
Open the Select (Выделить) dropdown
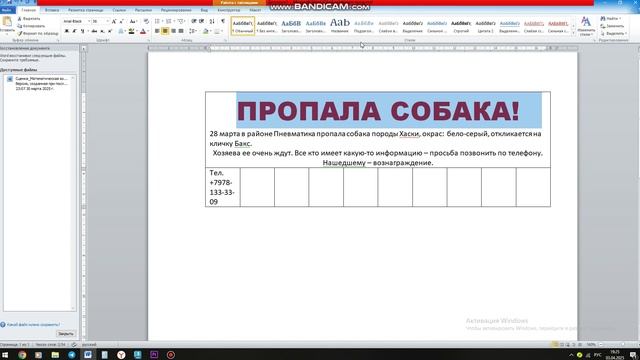tap(613, 33)
